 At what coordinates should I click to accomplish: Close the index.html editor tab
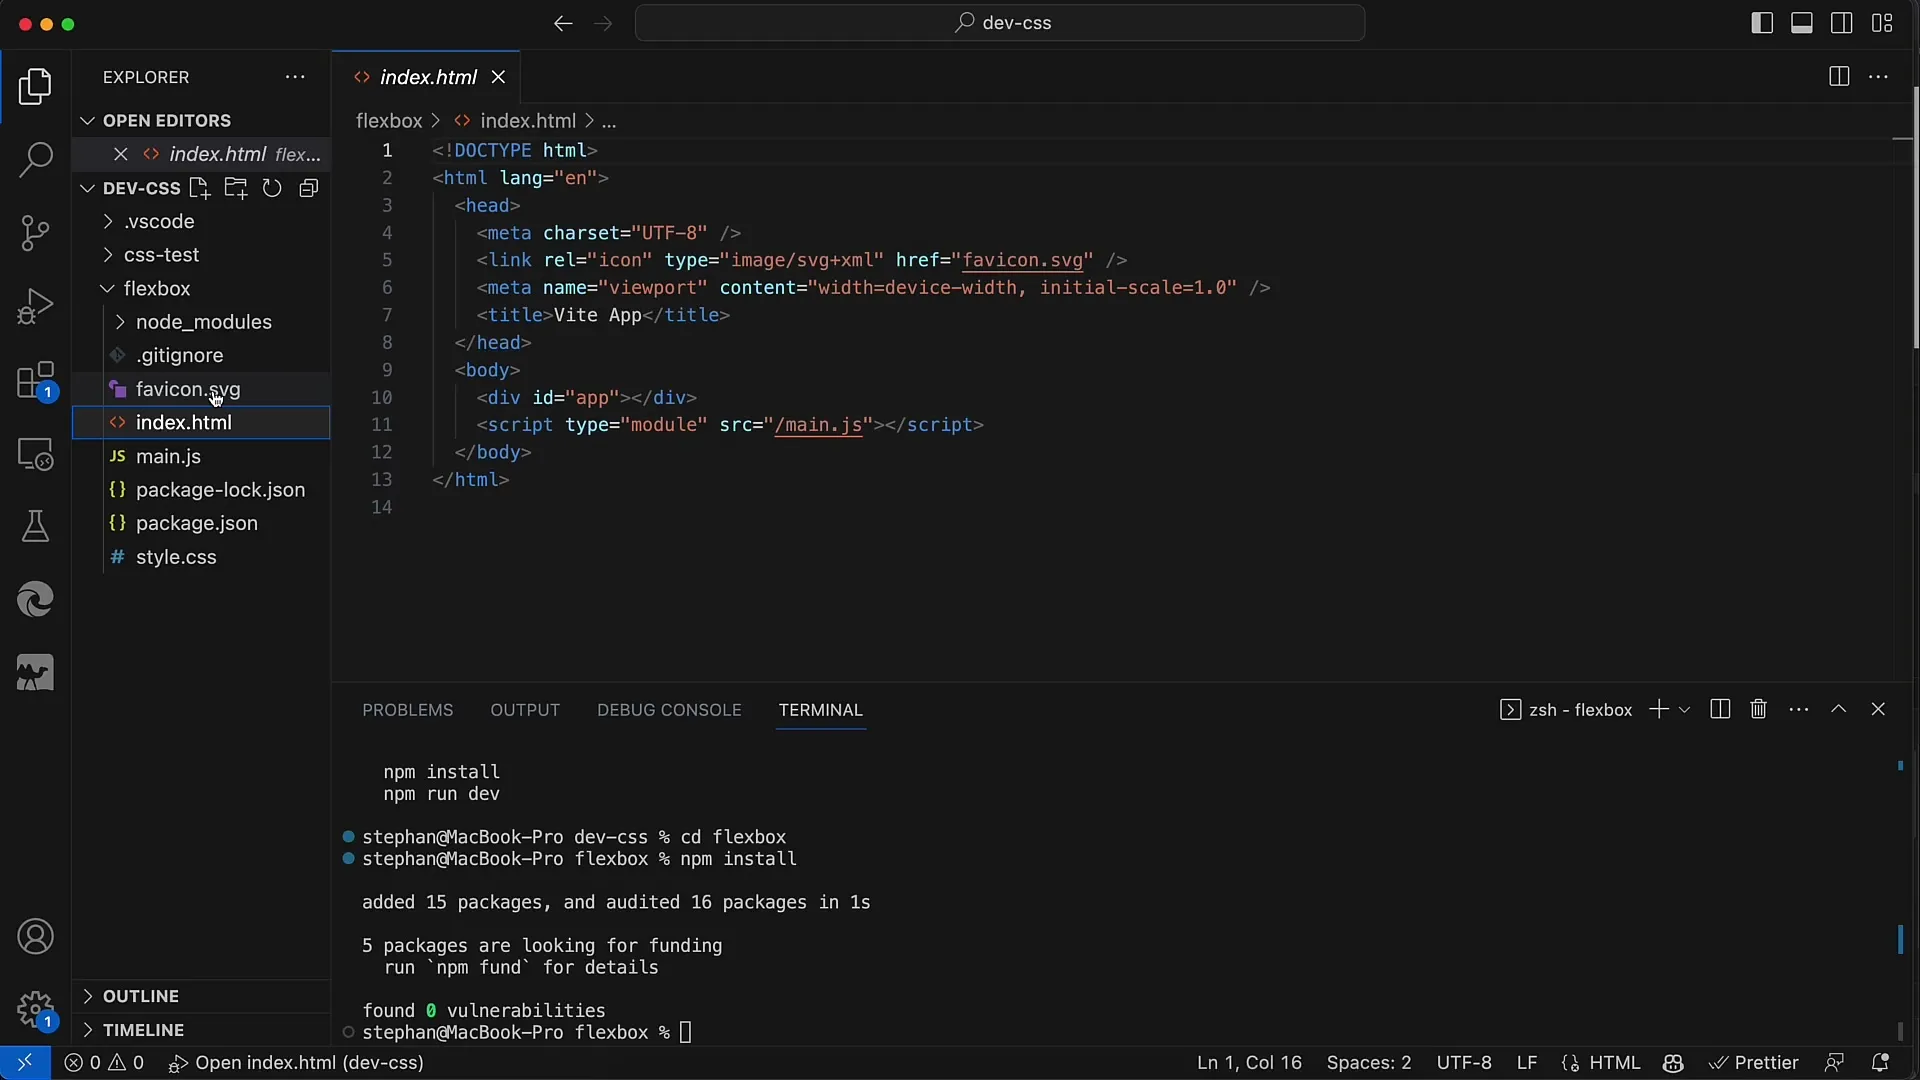coord(498,77)
